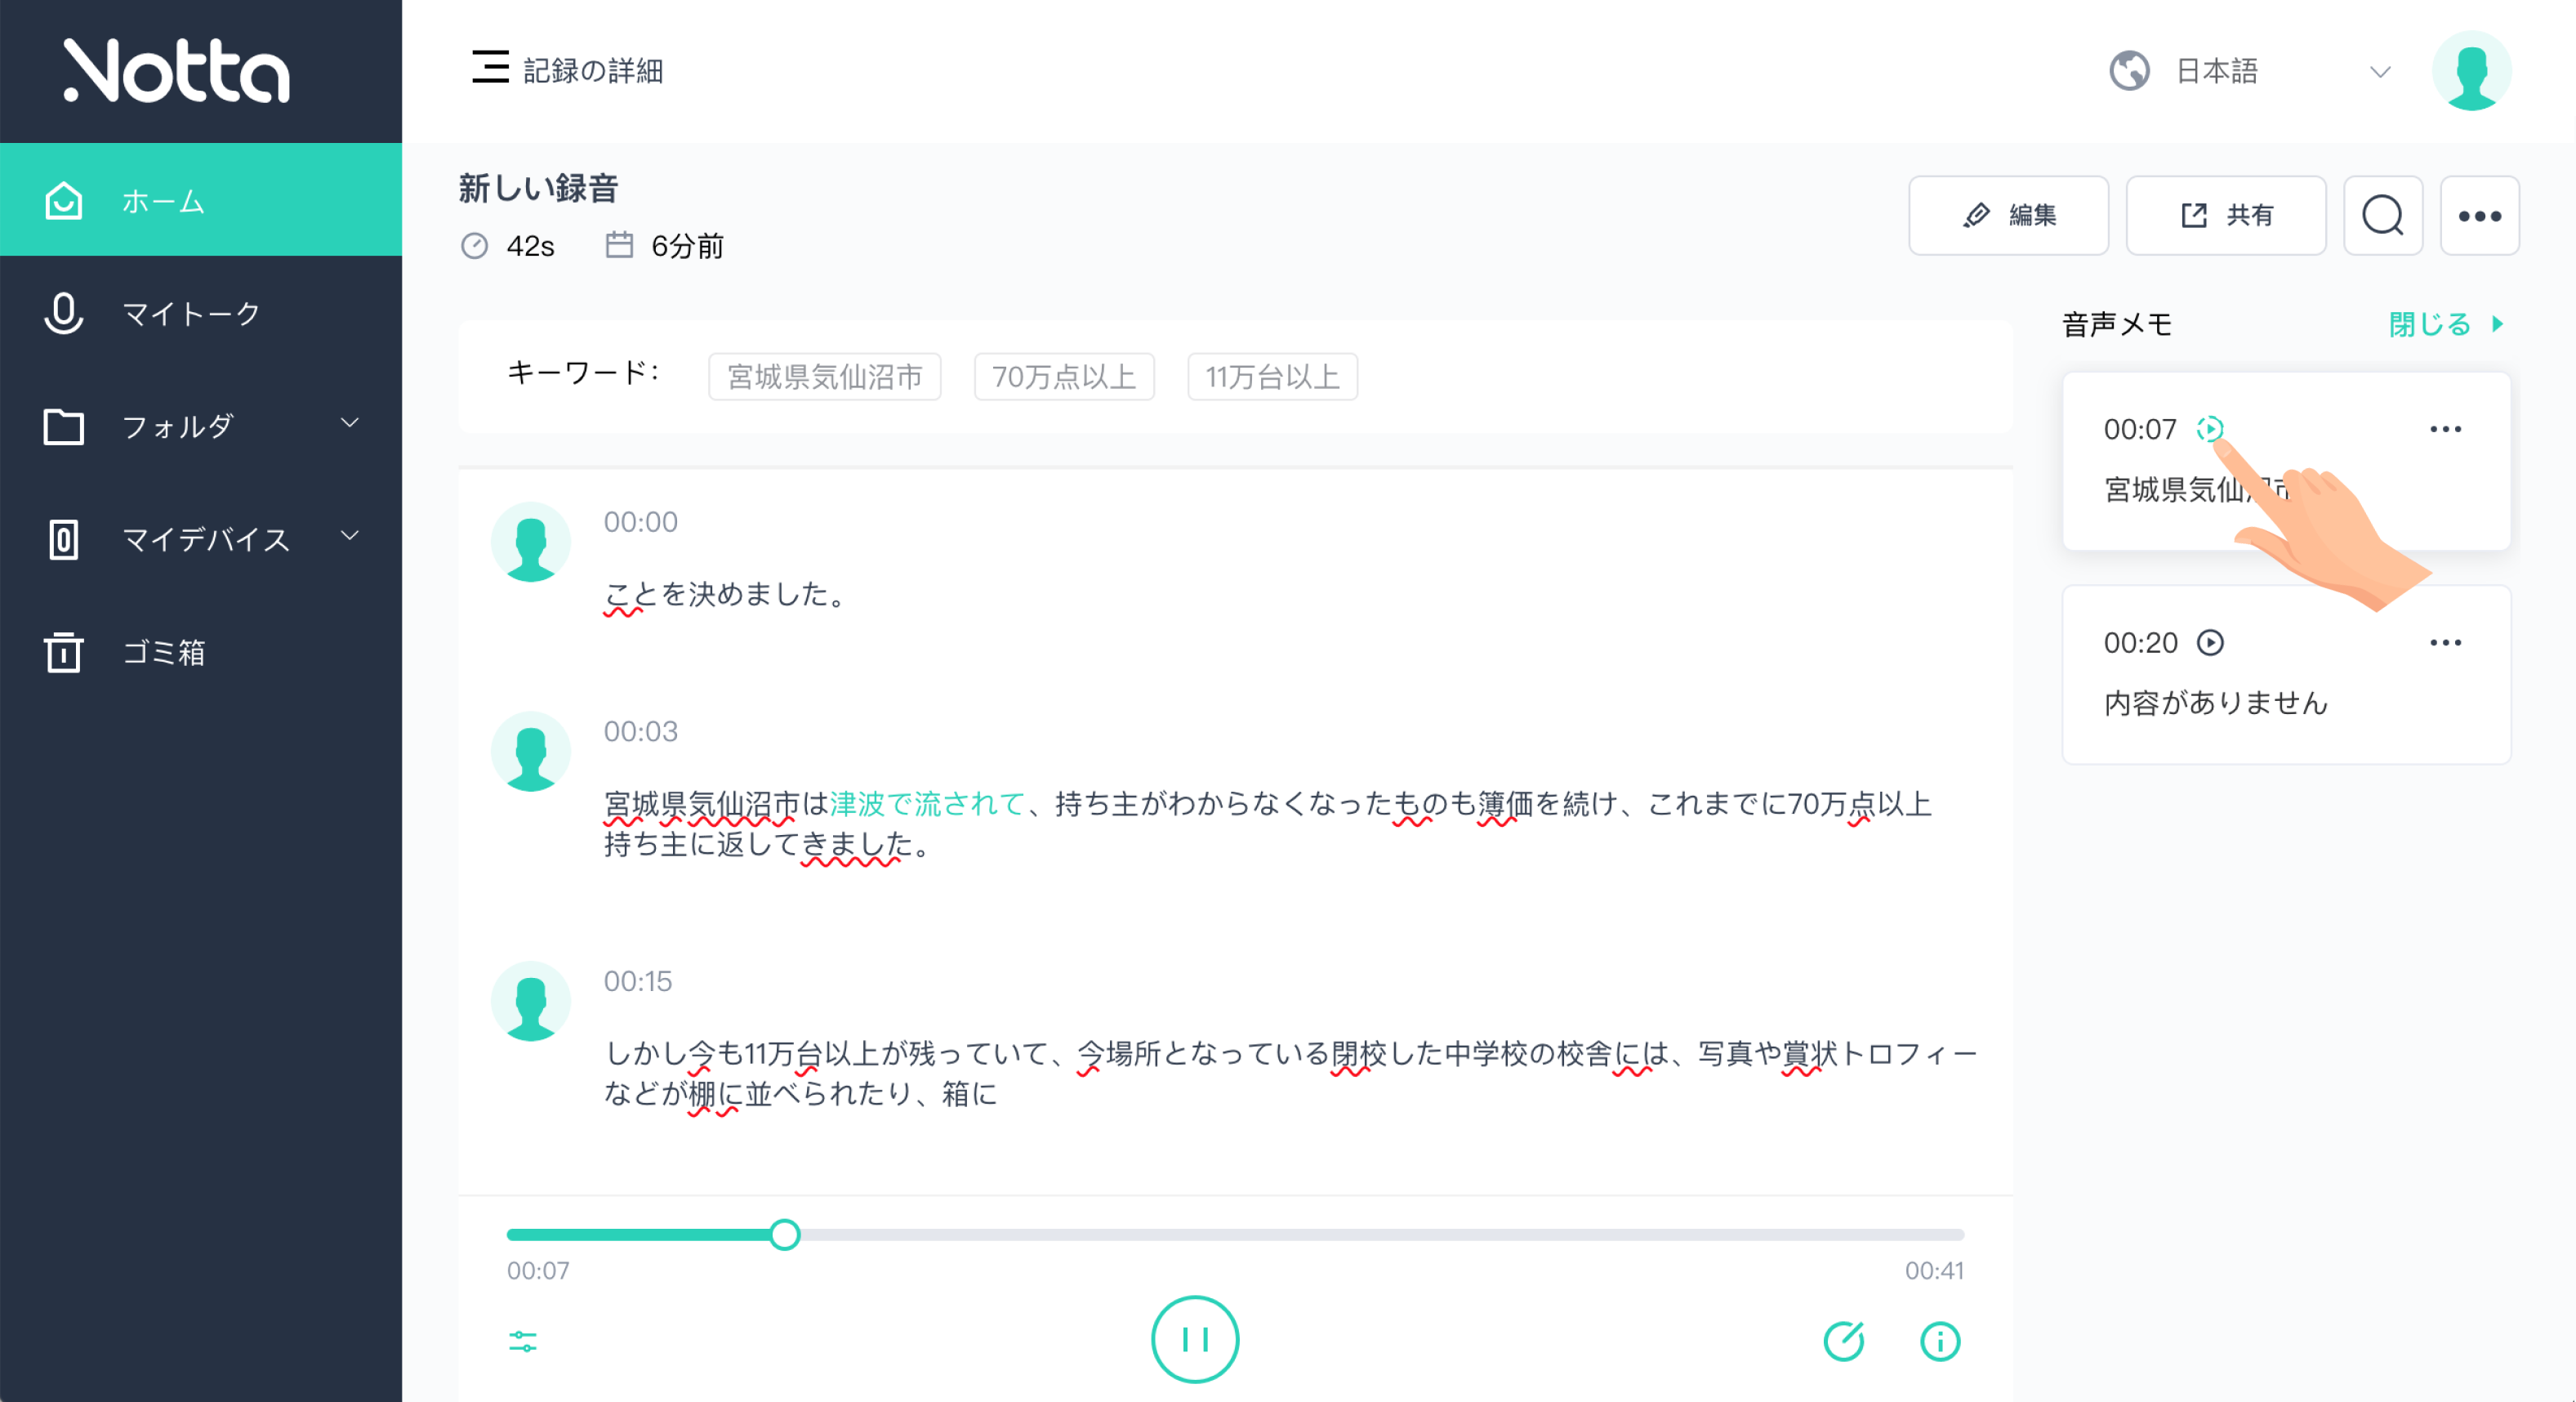Expand the フォルダ section

(349, 424)
